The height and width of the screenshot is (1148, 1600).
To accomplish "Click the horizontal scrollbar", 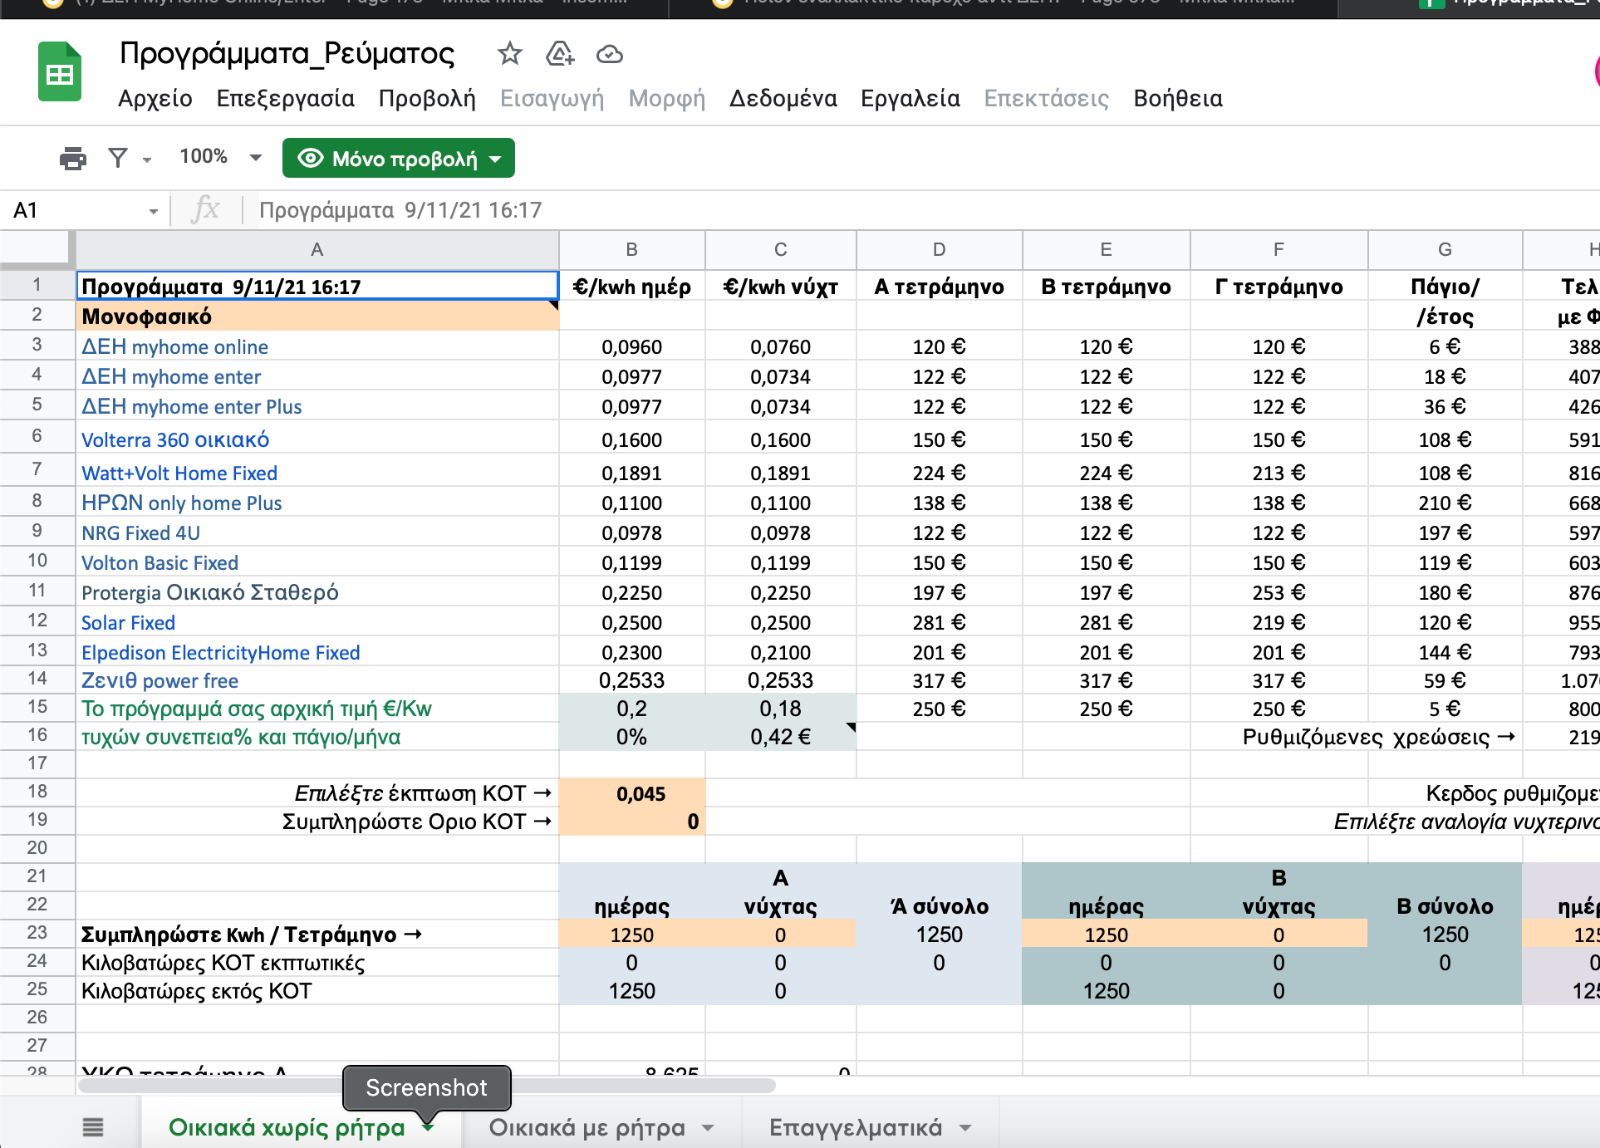I will pos(427,1085).
